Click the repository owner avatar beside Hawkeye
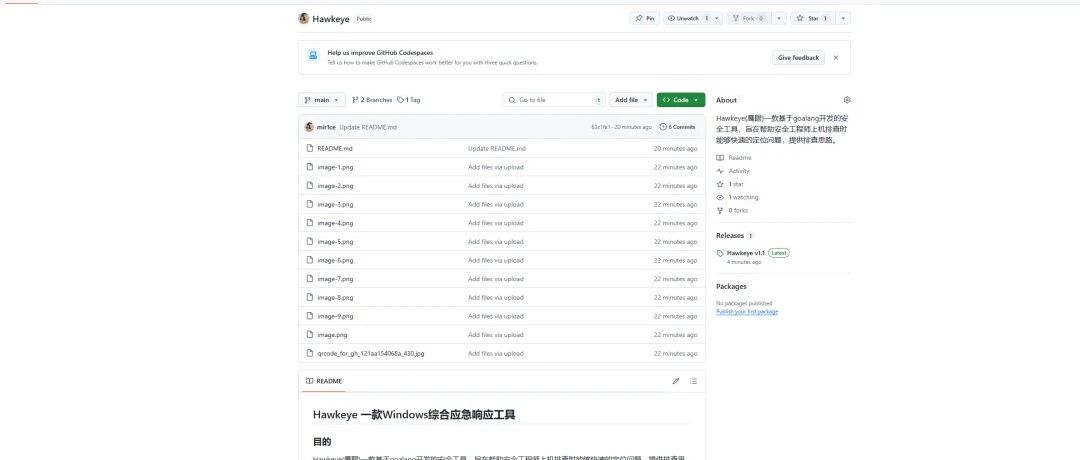 pyautogui.click(x=304, y=19)
